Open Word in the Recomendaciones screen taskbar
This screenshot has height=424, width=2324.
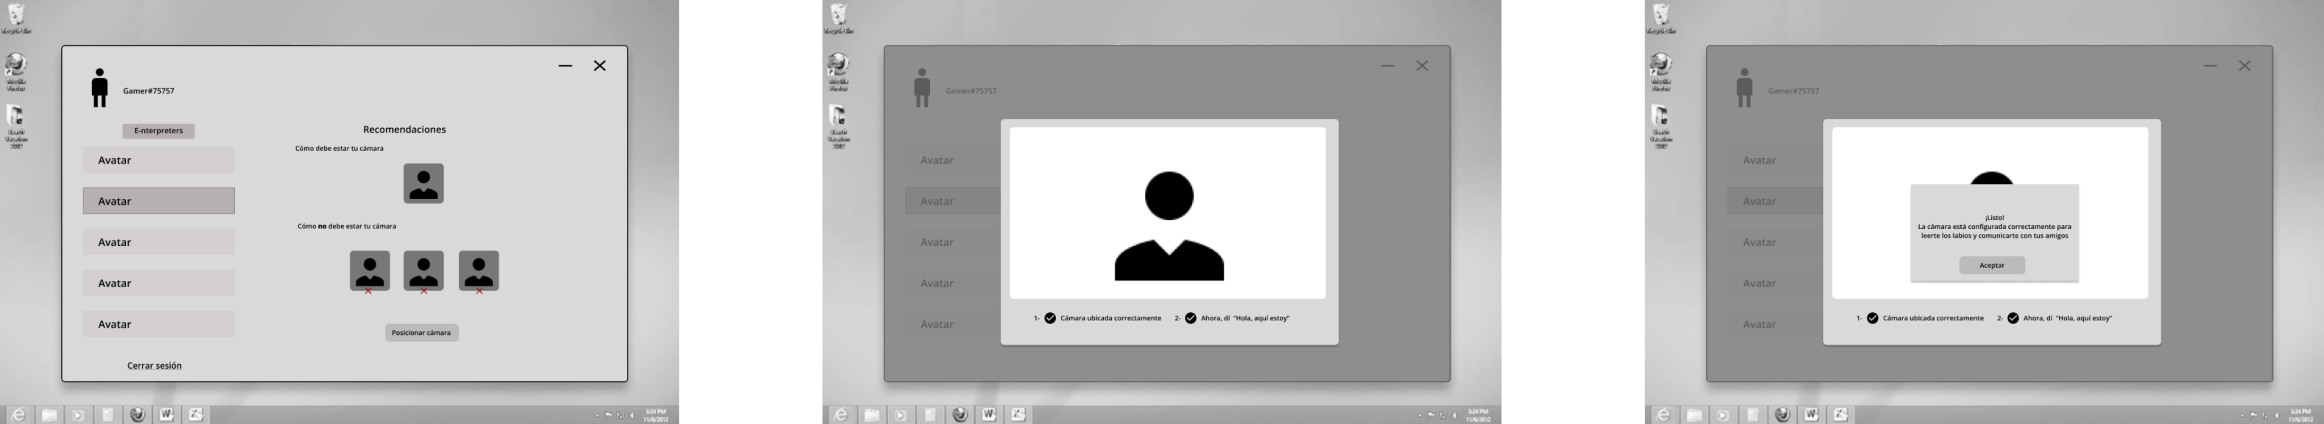point(166,415)
